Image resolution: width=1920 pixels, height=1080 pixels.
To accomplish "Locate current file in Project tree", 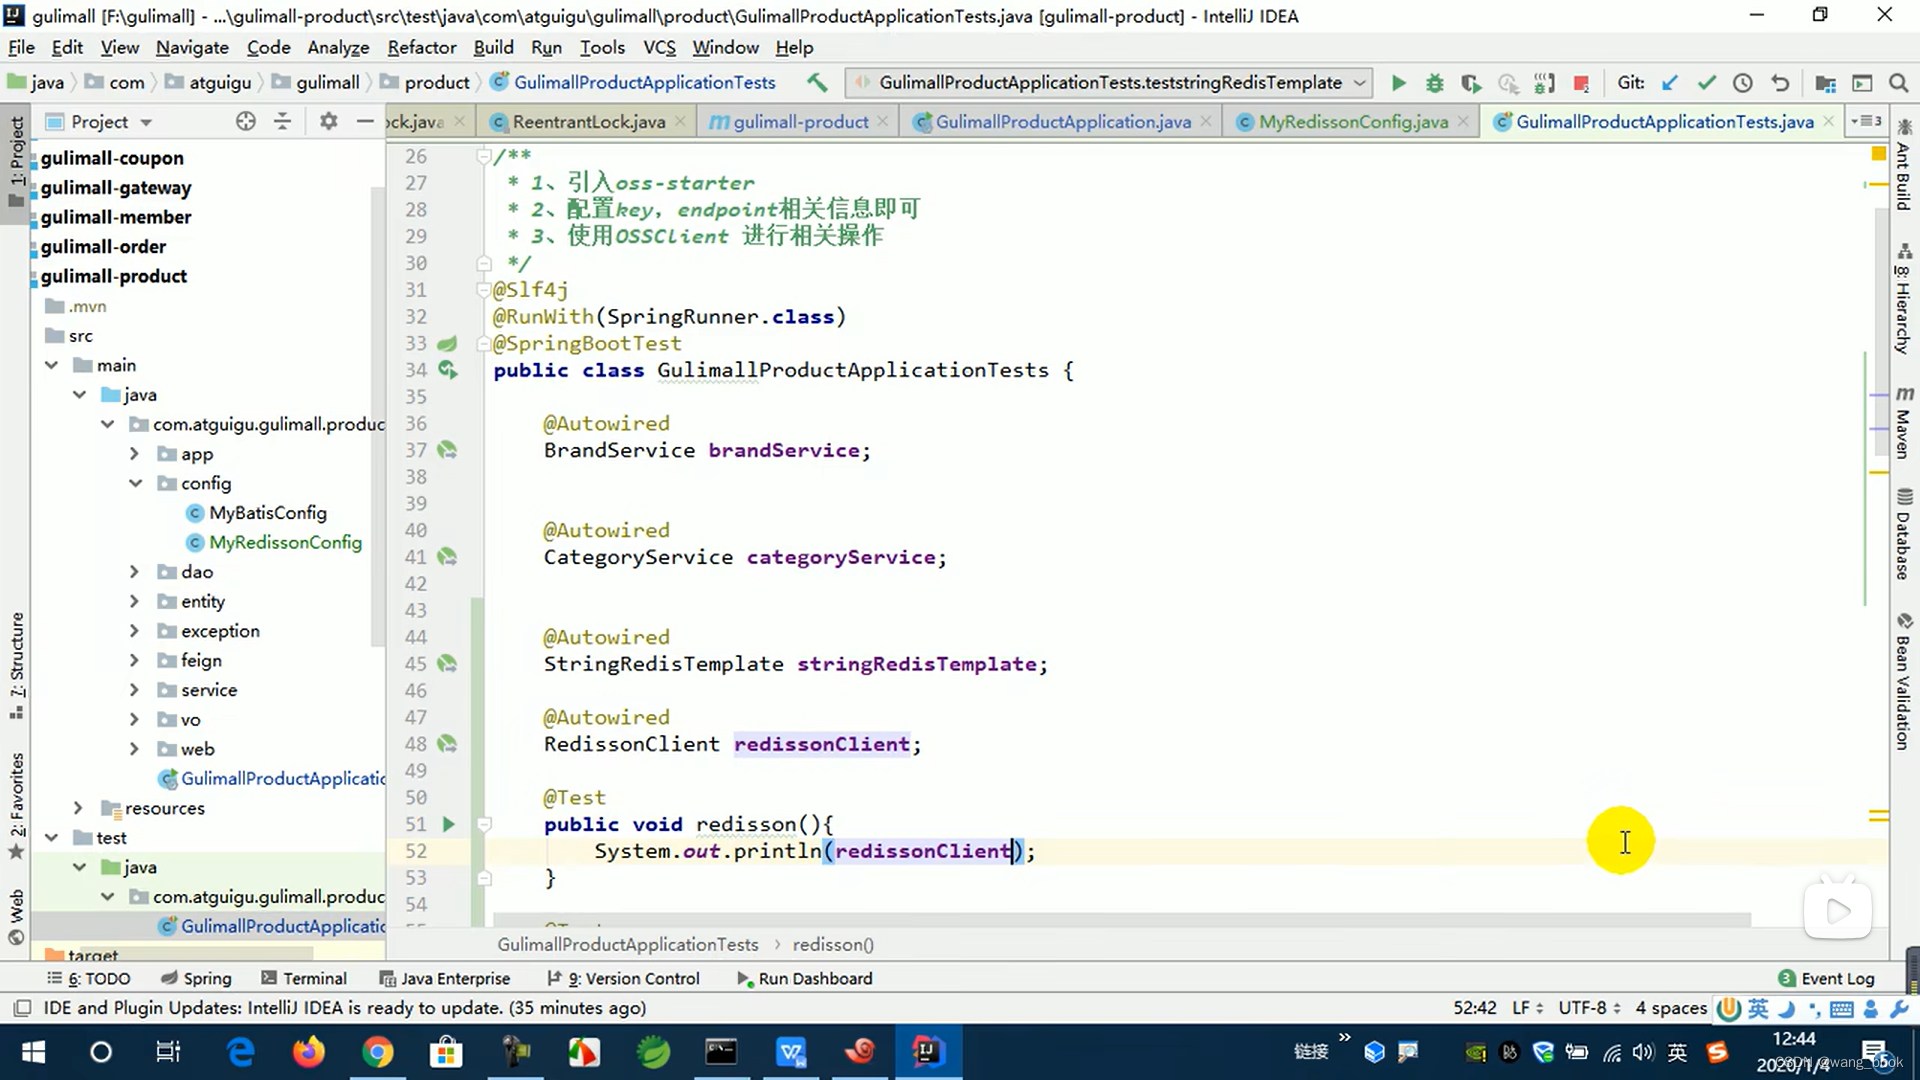I will [245, 121].
